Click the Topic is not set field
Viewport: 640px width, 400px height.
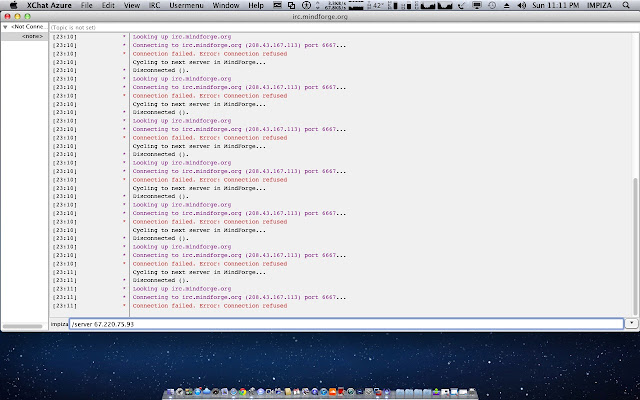342,27
